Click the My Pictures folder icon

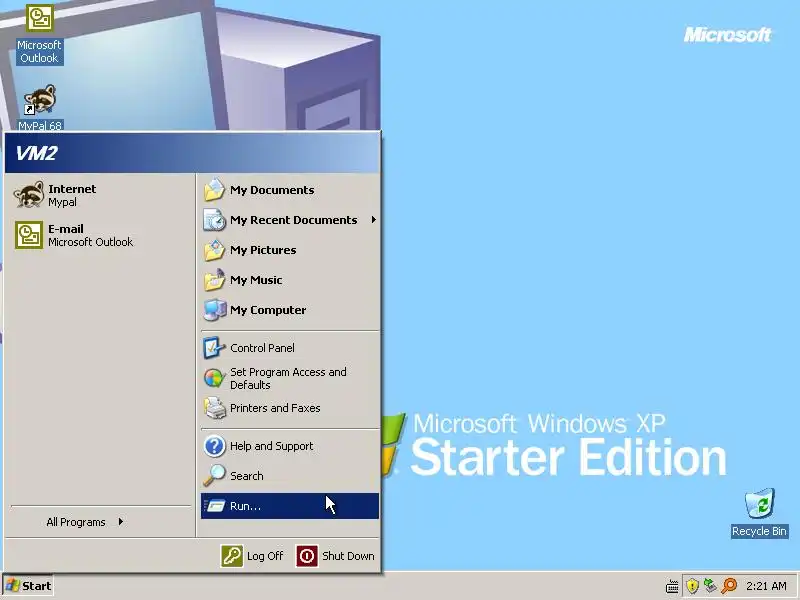tap(214, 250)
